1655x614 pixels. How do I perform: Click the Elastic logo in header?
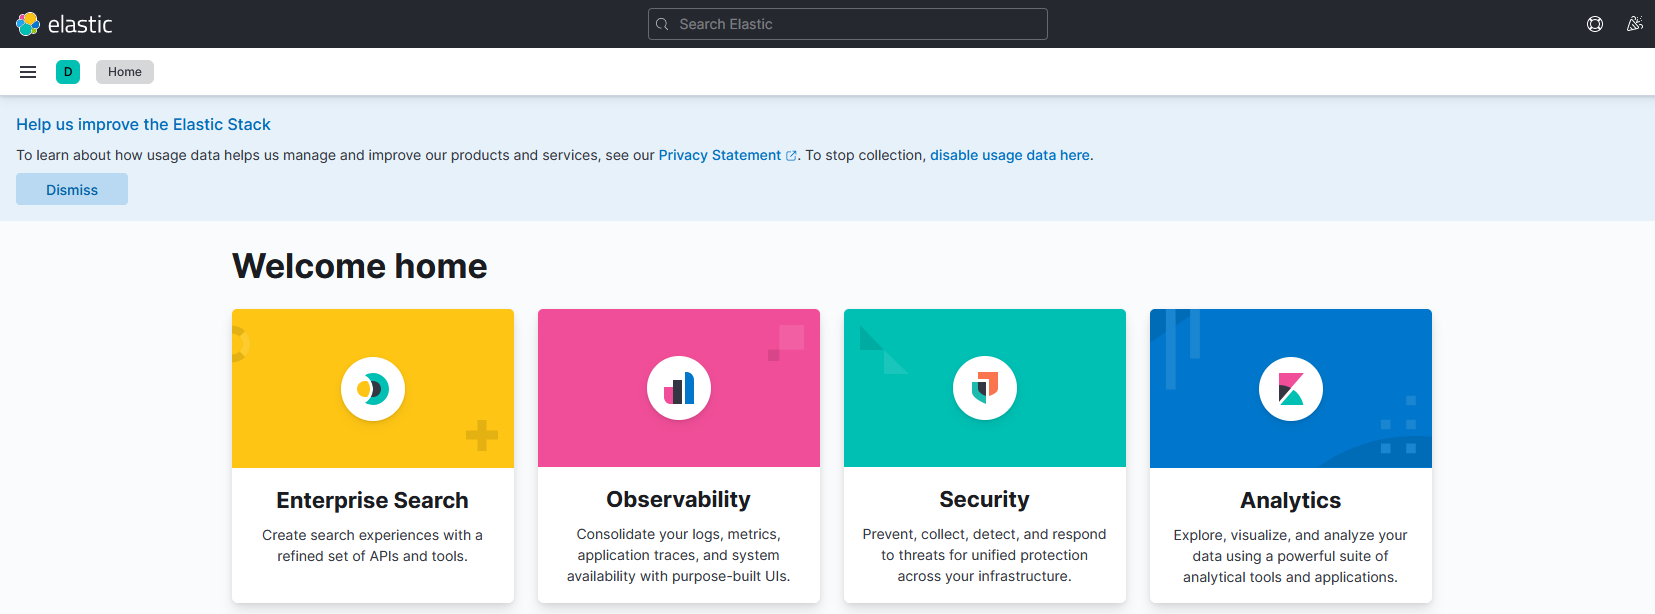(64, 24)
